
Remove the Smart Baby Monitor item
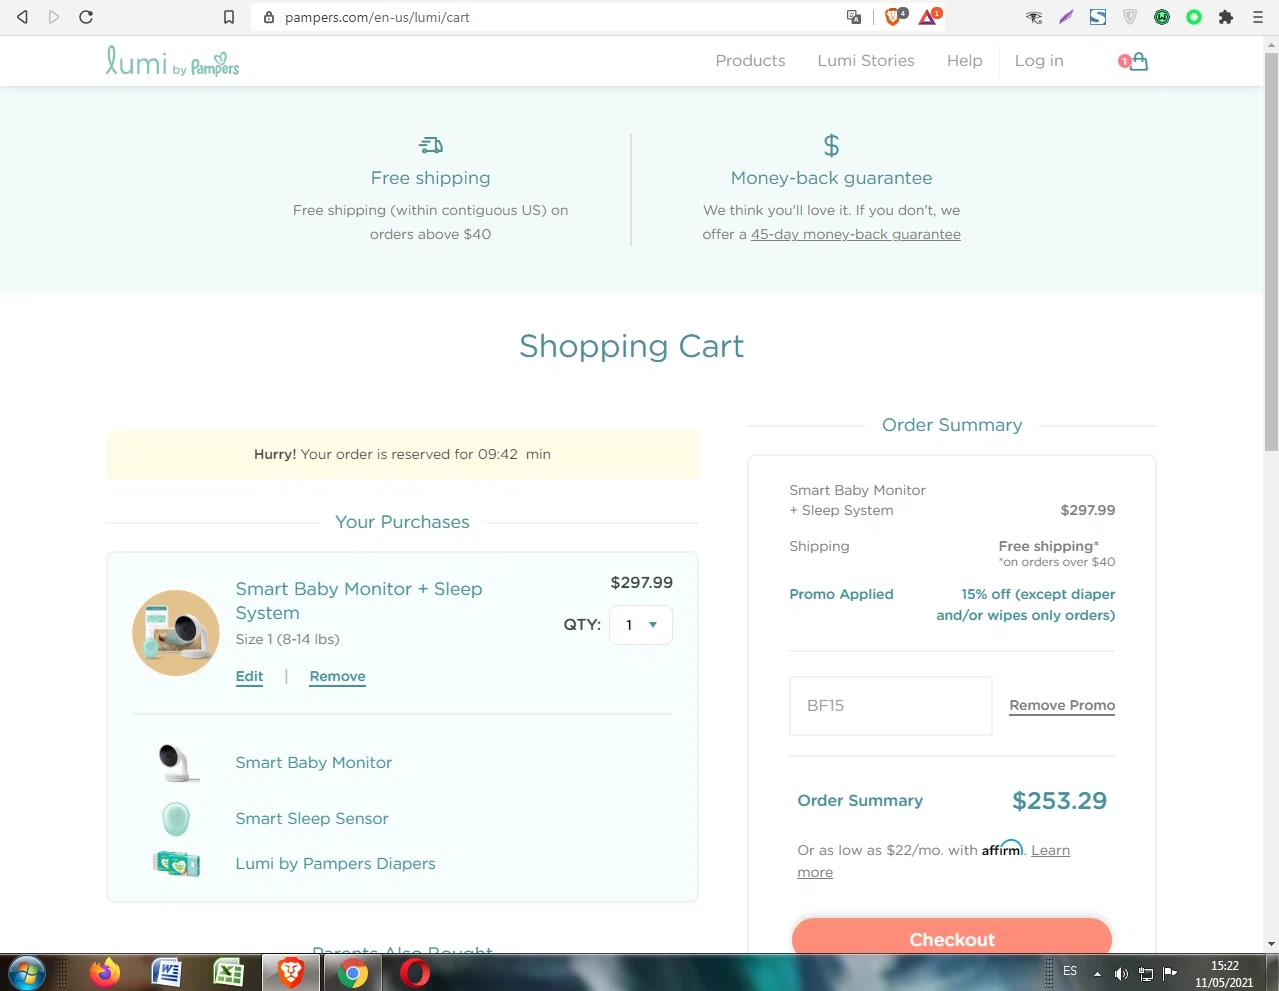click(x=337, y=676)
